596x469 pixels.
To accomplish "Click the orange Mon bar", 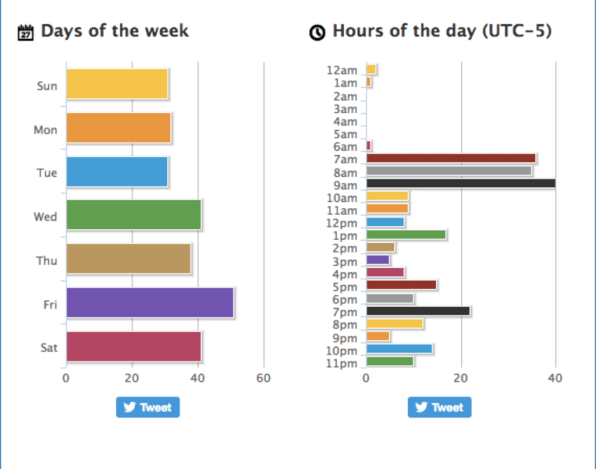I will click(119, 128).
